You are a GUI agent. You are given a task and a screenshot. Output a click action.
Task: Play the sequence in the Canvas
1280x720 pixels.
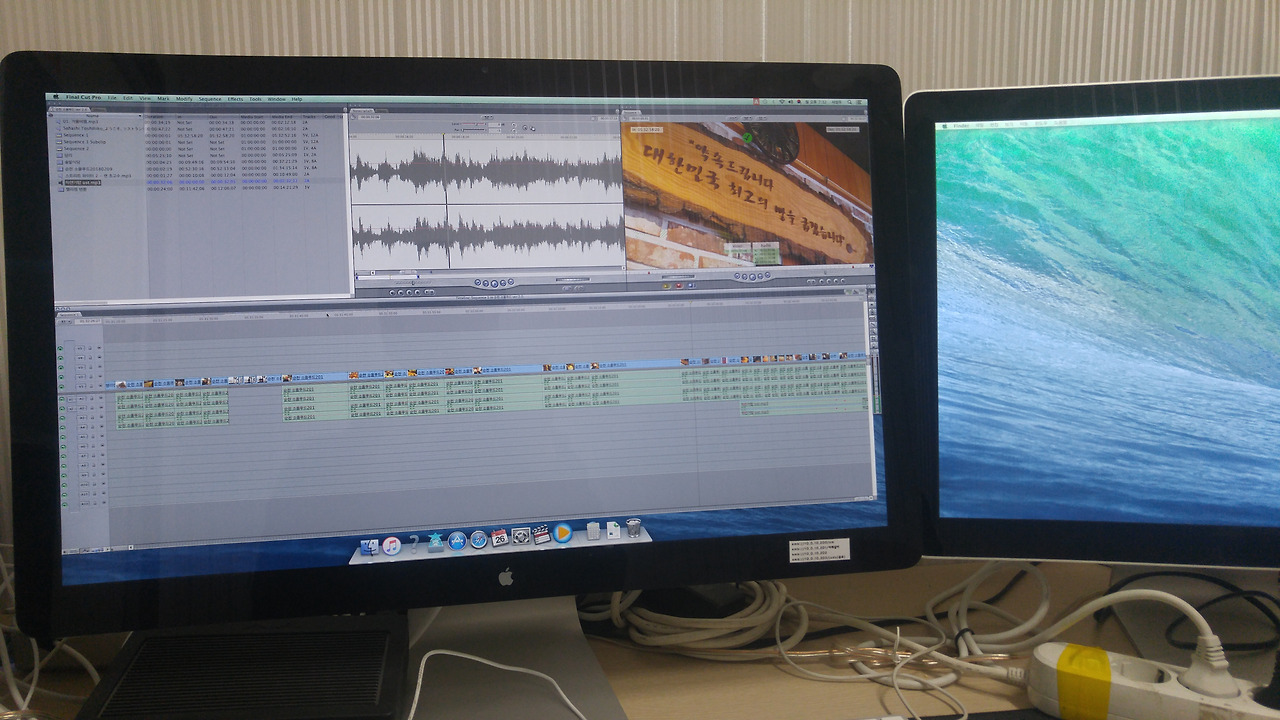click(x=752, y=276)
